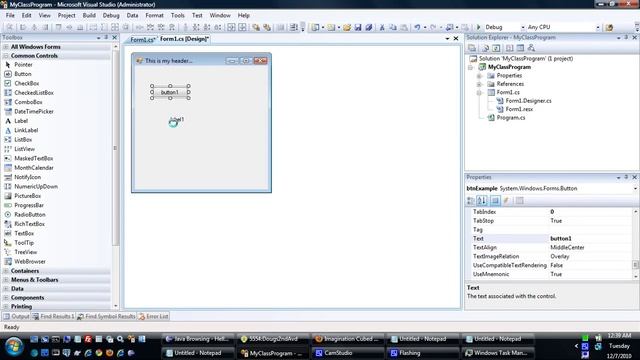640x360 pixels.
Task: Open the Error List tab
Action: click(153, 316)
